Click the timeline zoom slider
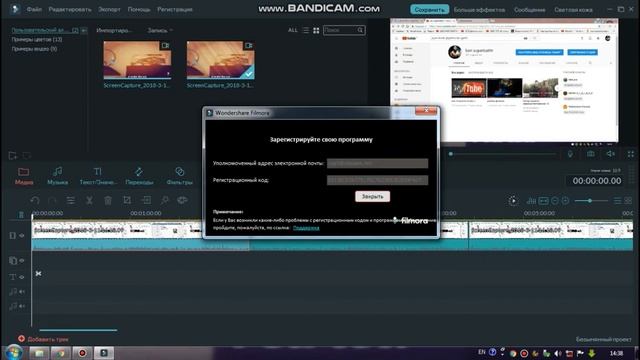Viewport: 640px width, 360px height. pyautogui.click(x=590, y=200)
